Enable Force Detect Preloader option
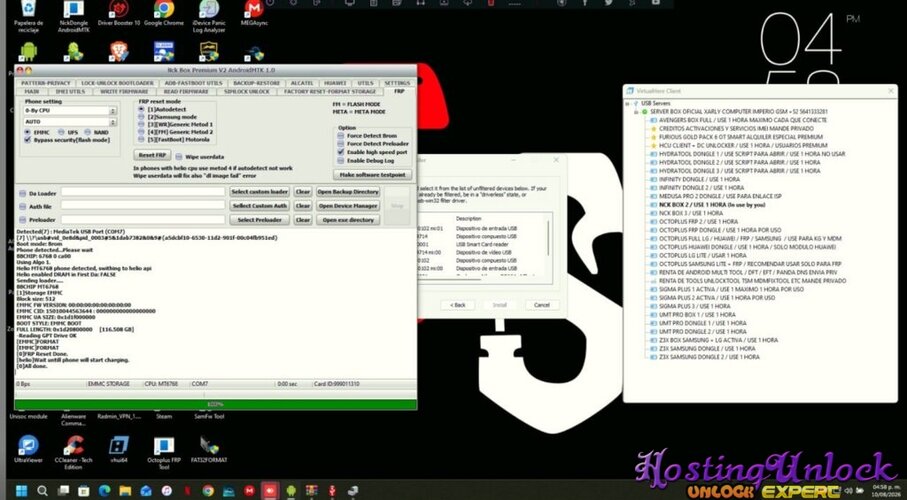This screenshot has width=907, height=500. (341, 144)
